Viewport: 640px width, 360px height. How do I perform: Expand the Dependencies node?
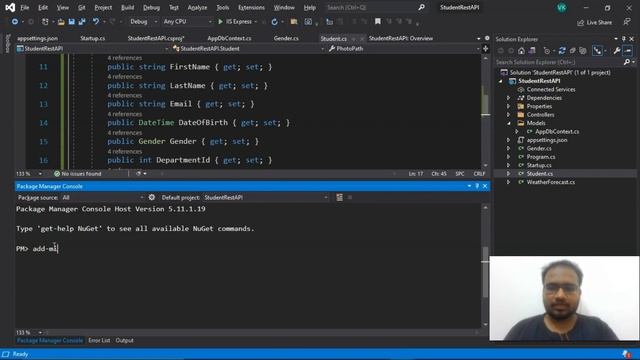tap(509, 98)
